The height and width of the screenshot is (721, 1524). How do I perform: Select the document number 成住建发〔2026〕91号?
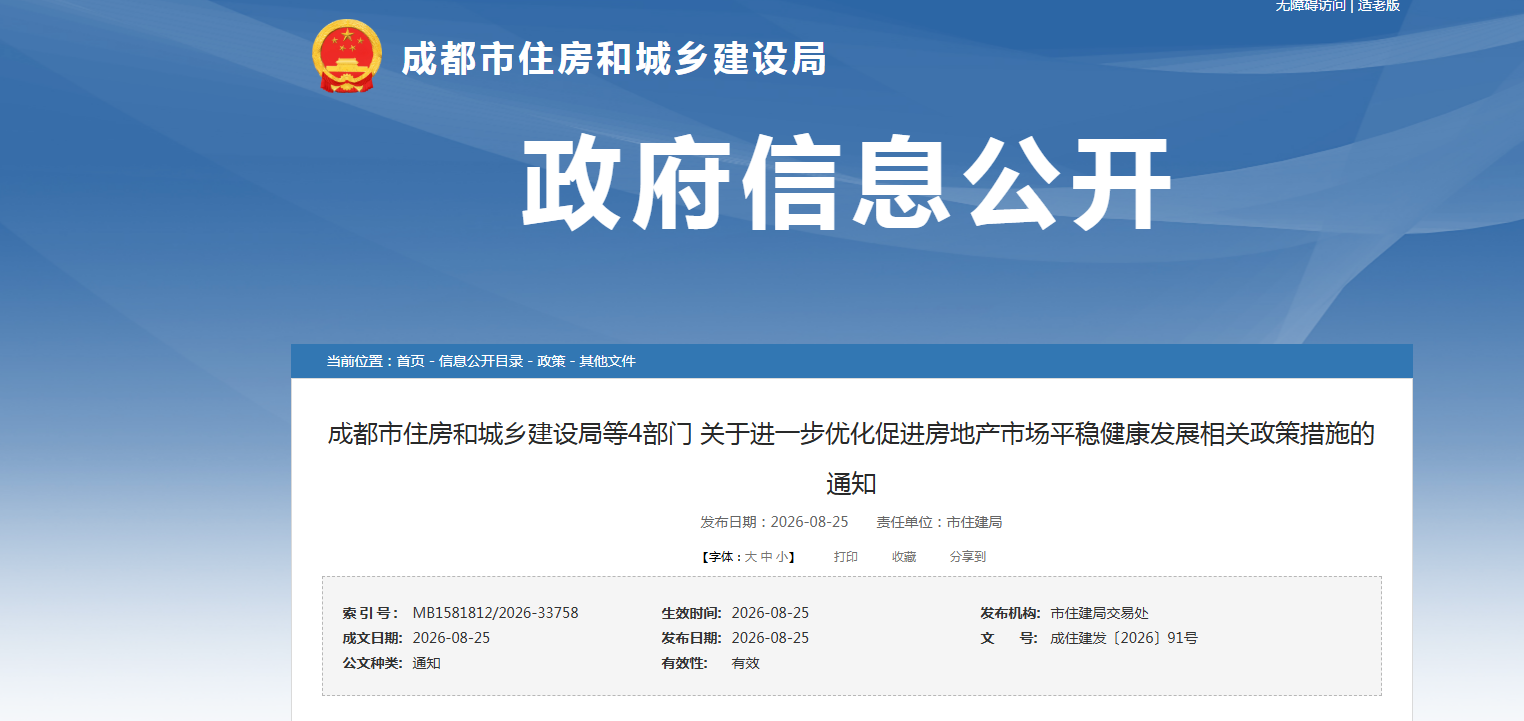coord(1124,638)
